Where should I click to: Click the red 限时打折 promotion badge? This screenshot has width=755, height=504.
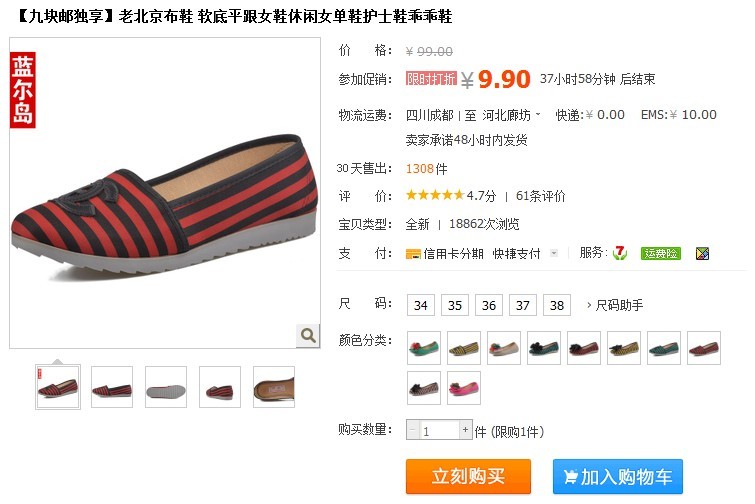431,78
